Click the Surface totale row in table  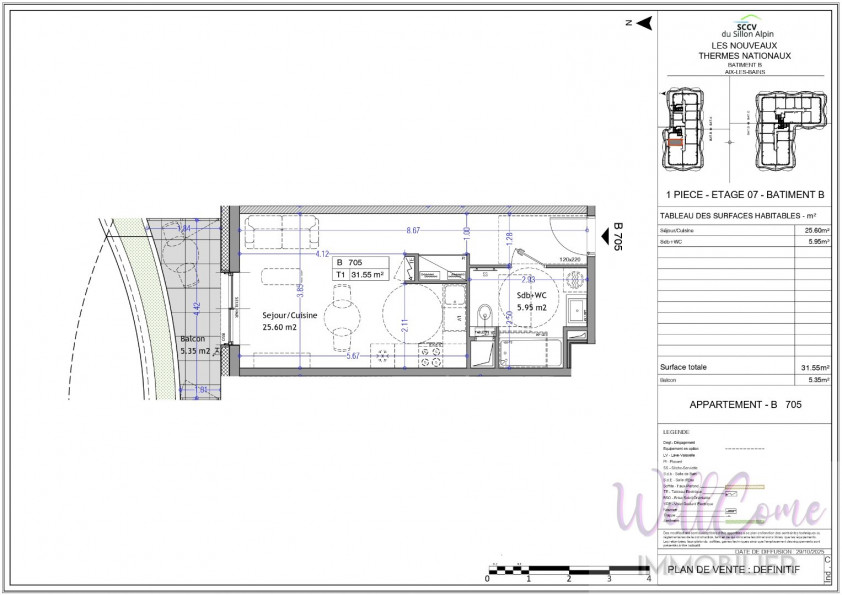tap(745, 367)
